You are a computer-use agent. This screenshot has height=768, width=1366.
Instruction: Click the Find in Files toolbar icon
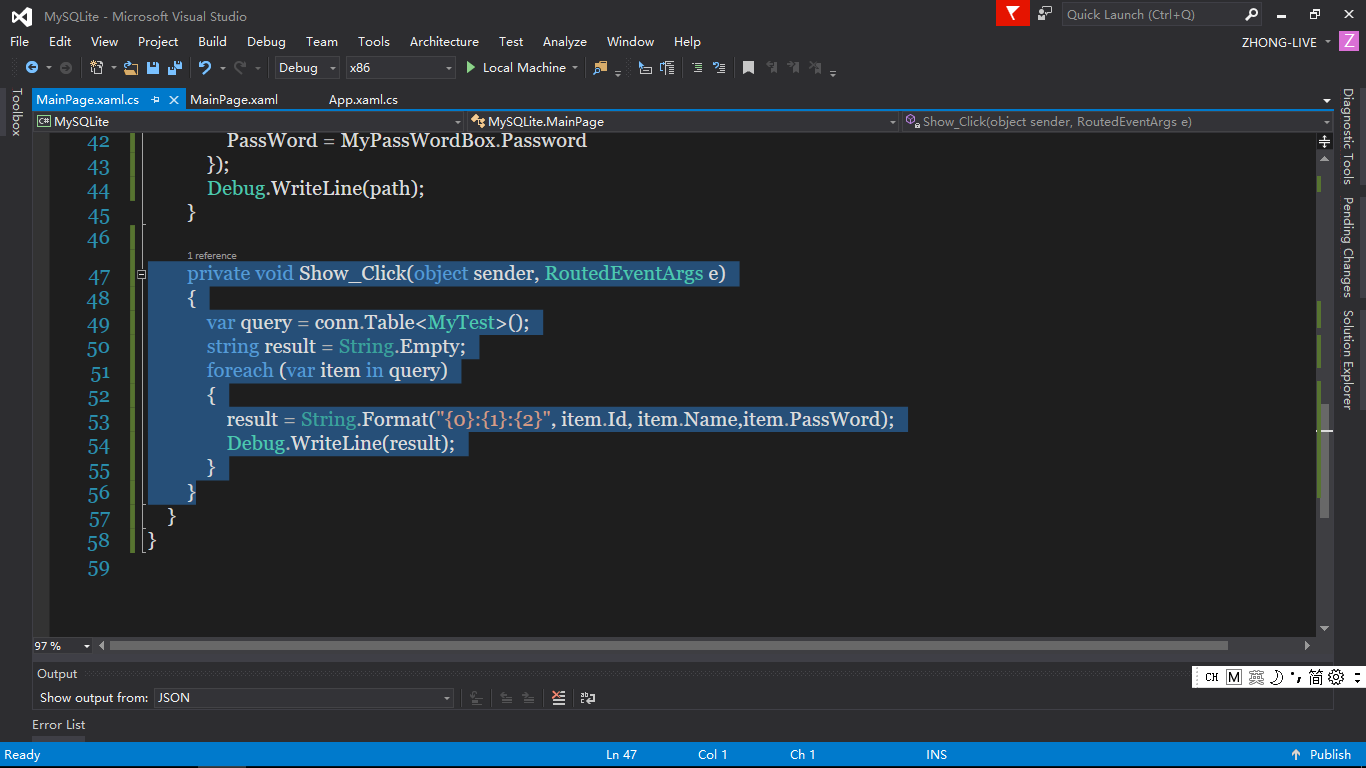pyautogui.click(x=600, y=68)
